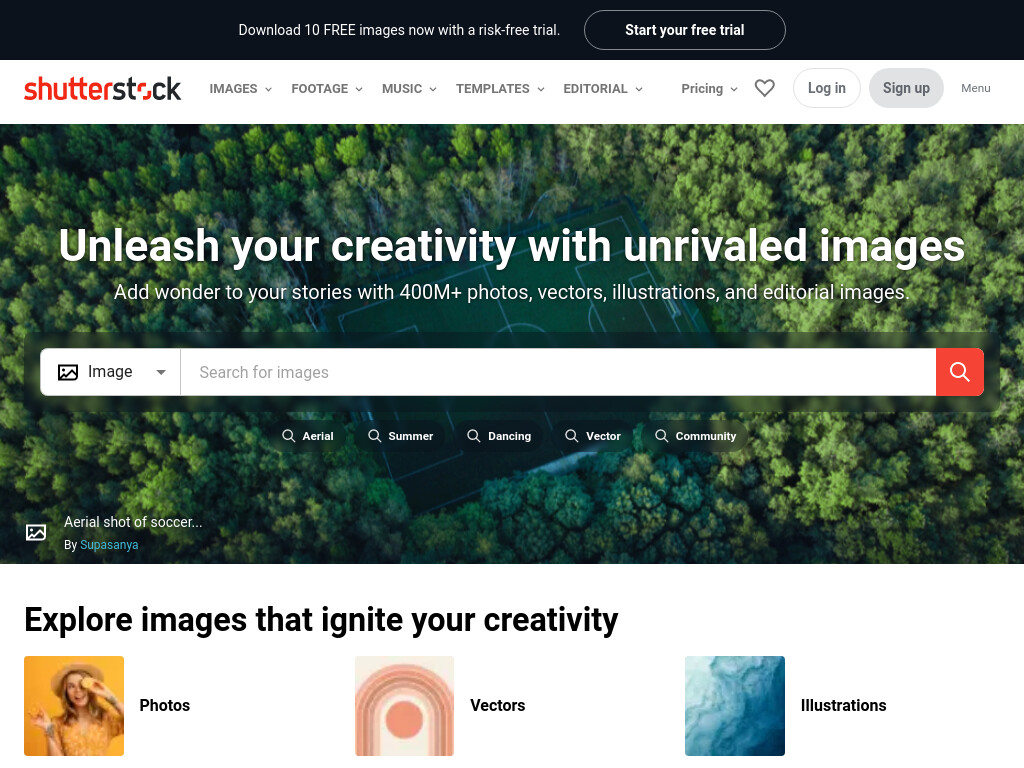The height and width of the screenshot is (768, 1024).
Task: Open the Aerial shot of soccer caption
Action: 133,522
